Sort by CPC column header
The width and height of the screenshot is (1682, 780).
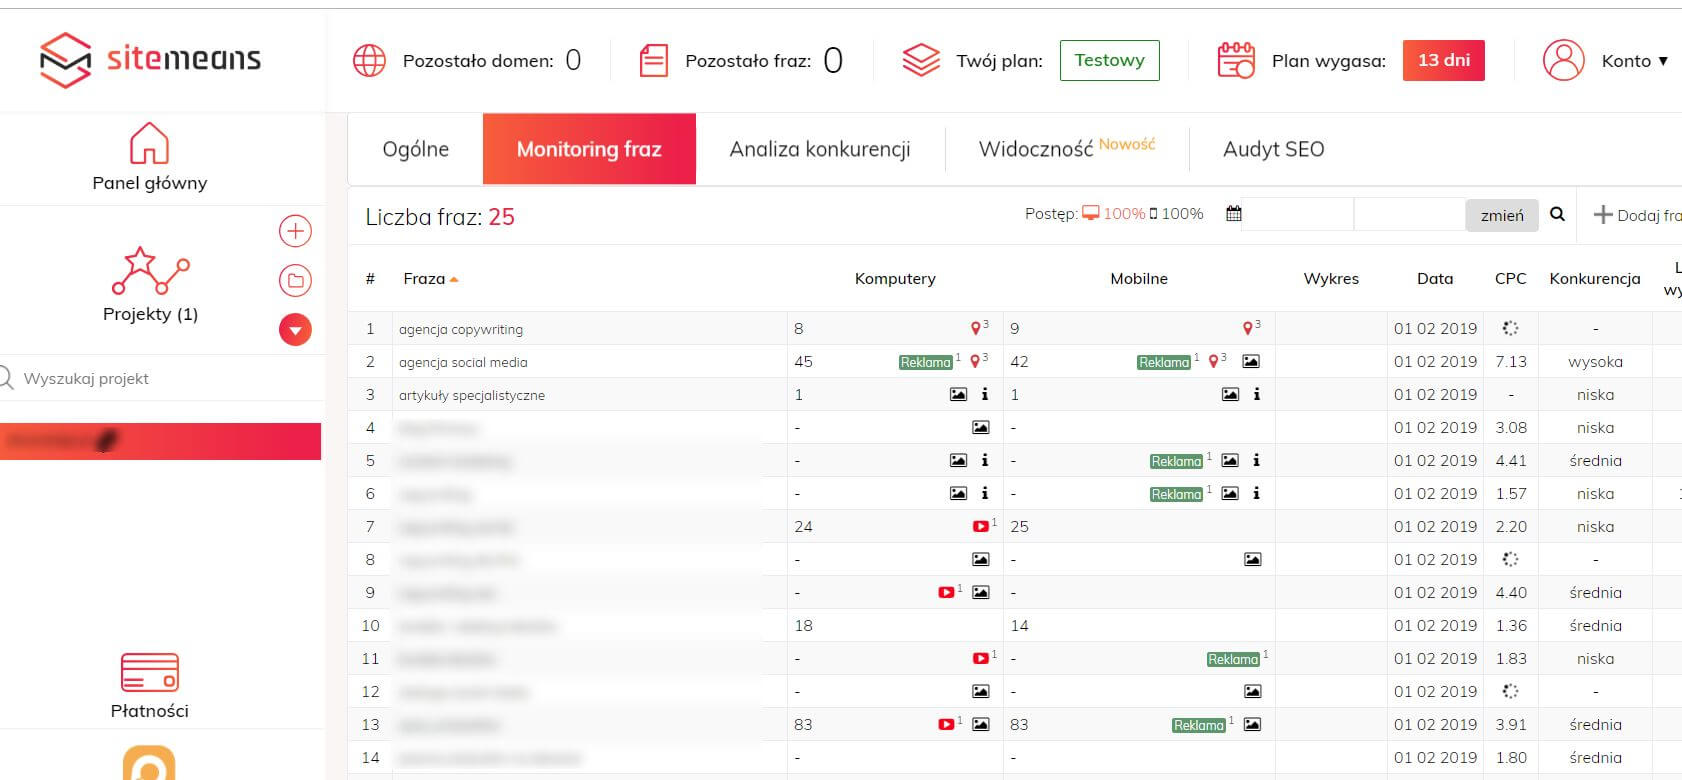(1510, 279)
